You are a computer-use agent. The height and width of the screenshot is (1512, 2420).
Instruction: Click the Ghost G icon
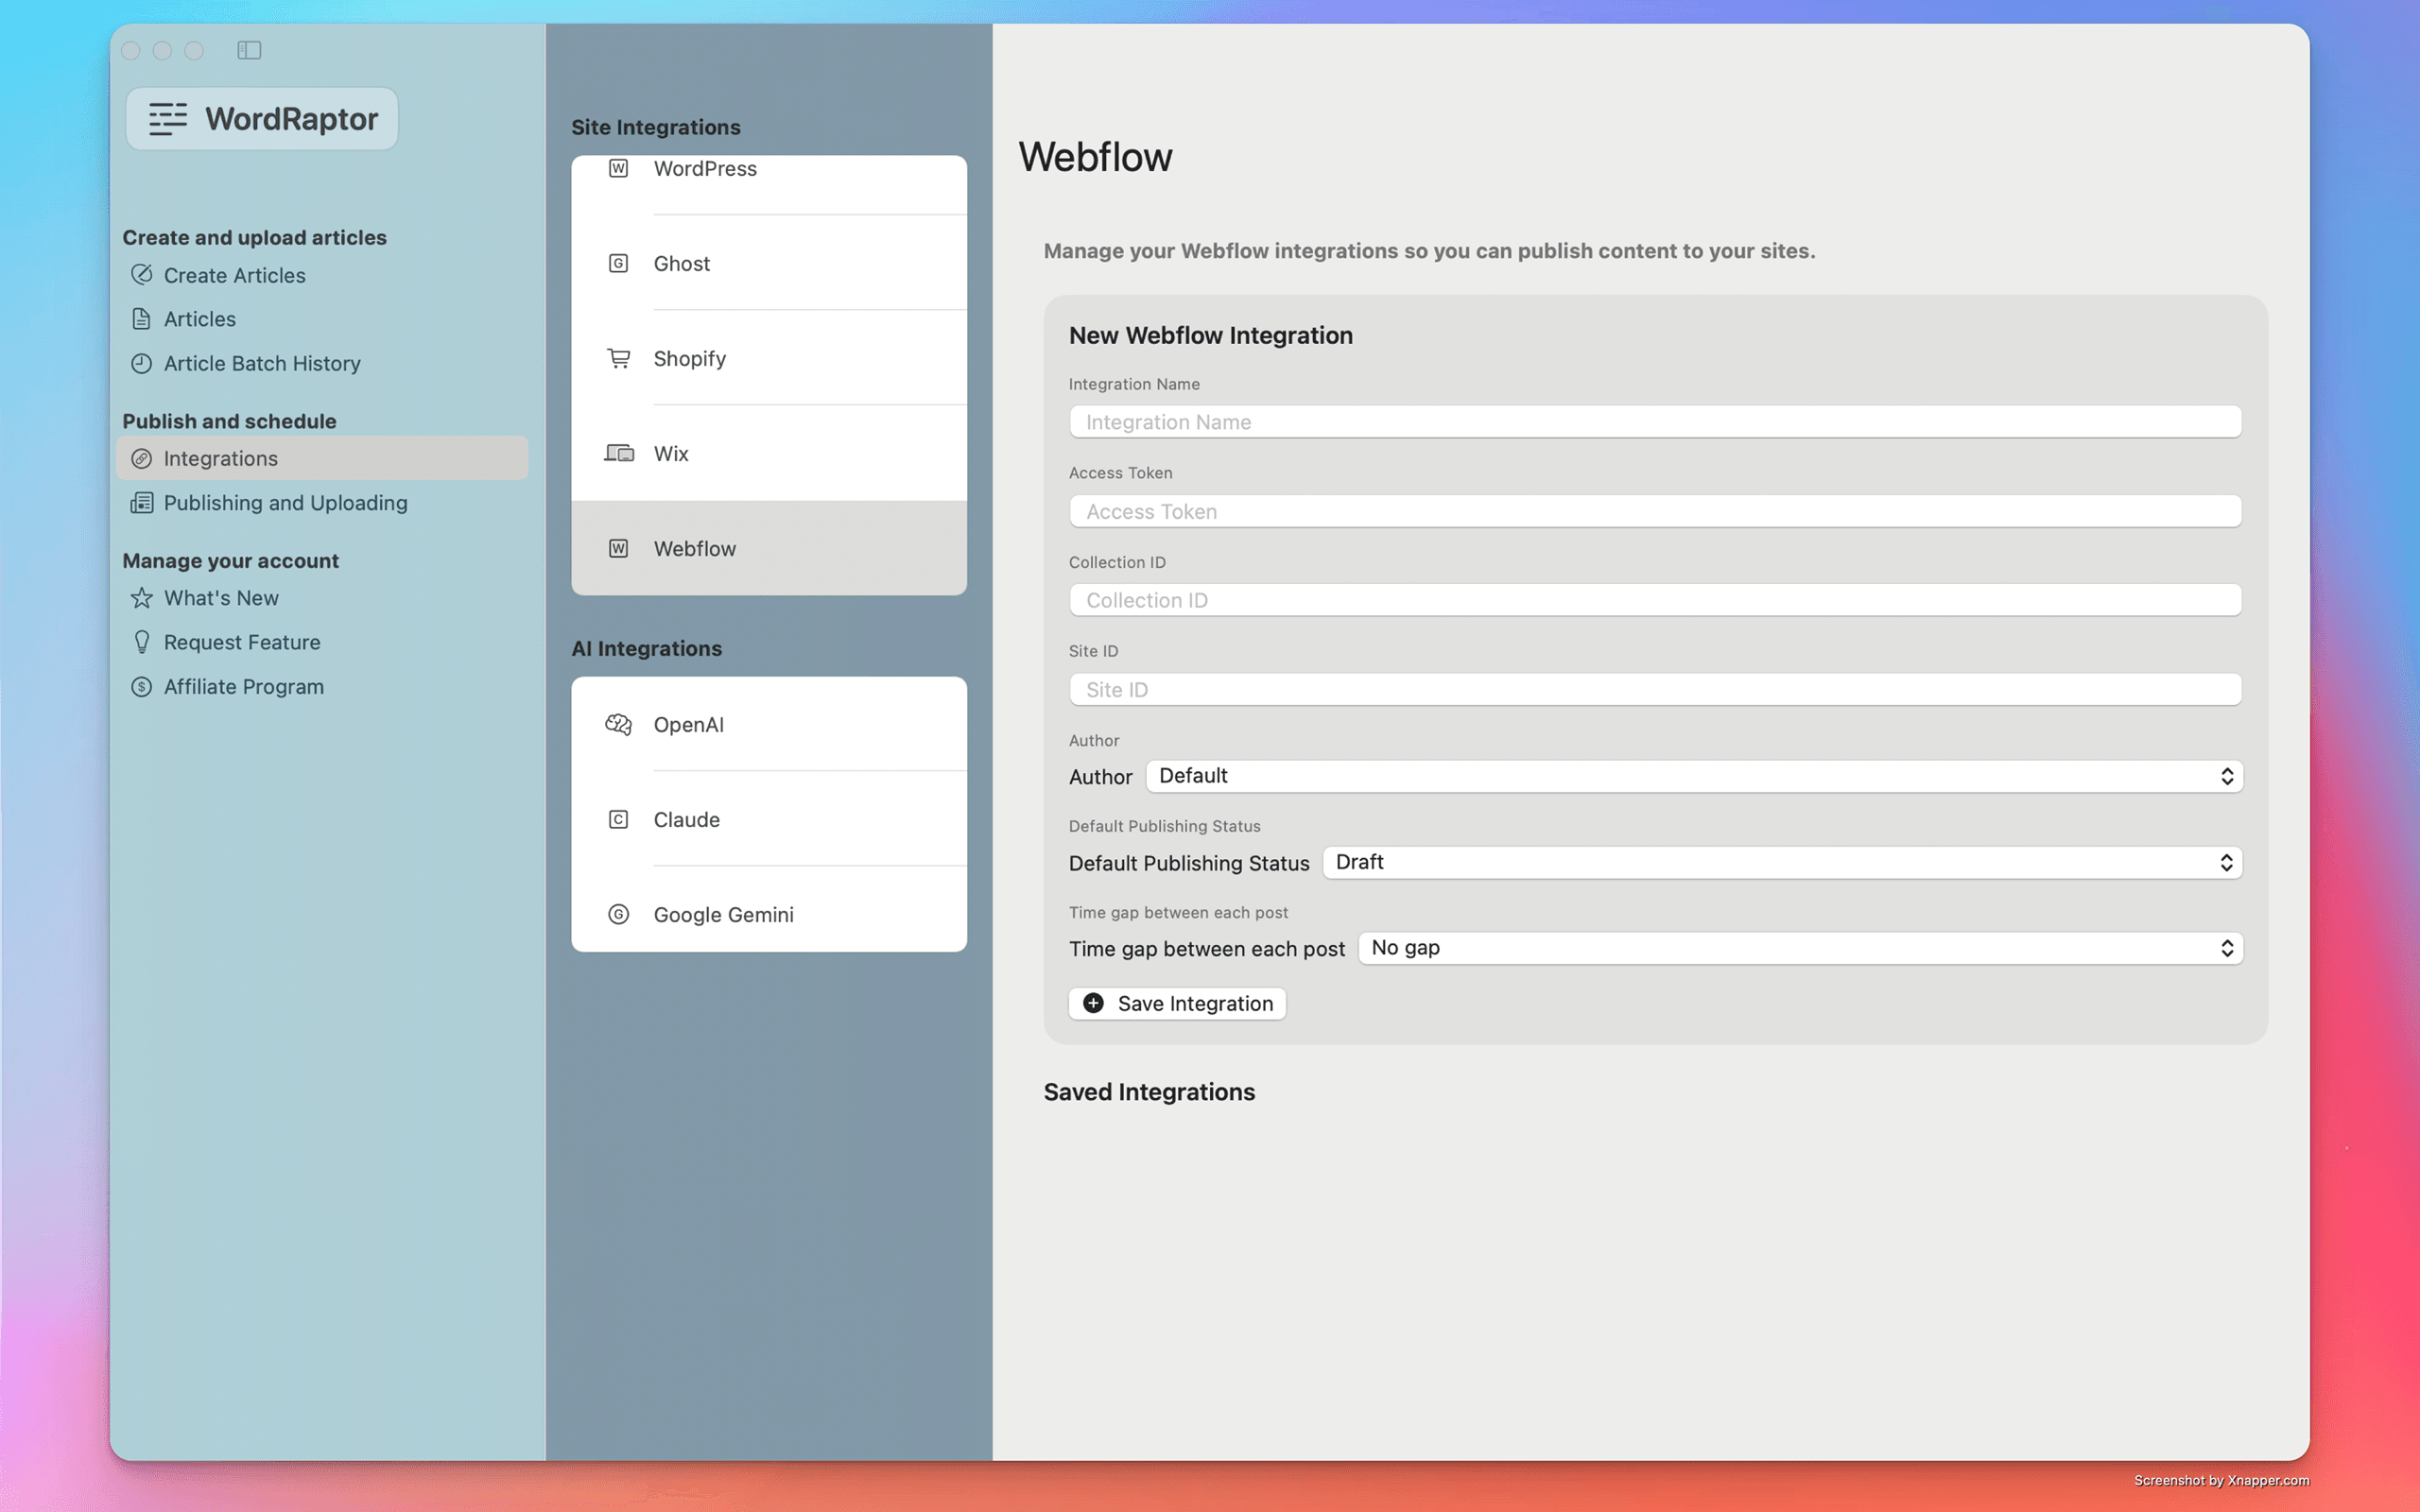pyautogui.click(x=619, y=263)
